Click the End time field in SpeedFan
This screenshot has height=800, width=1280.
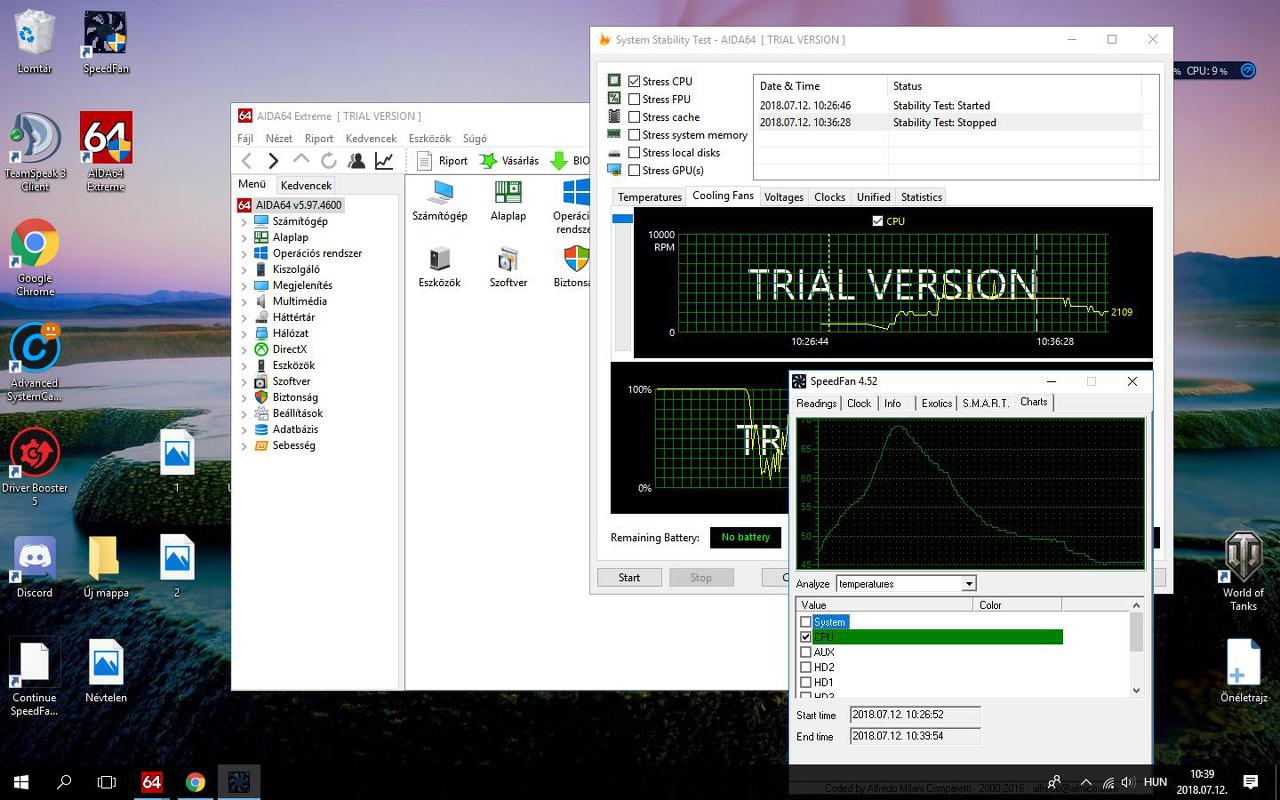point(914,736)
